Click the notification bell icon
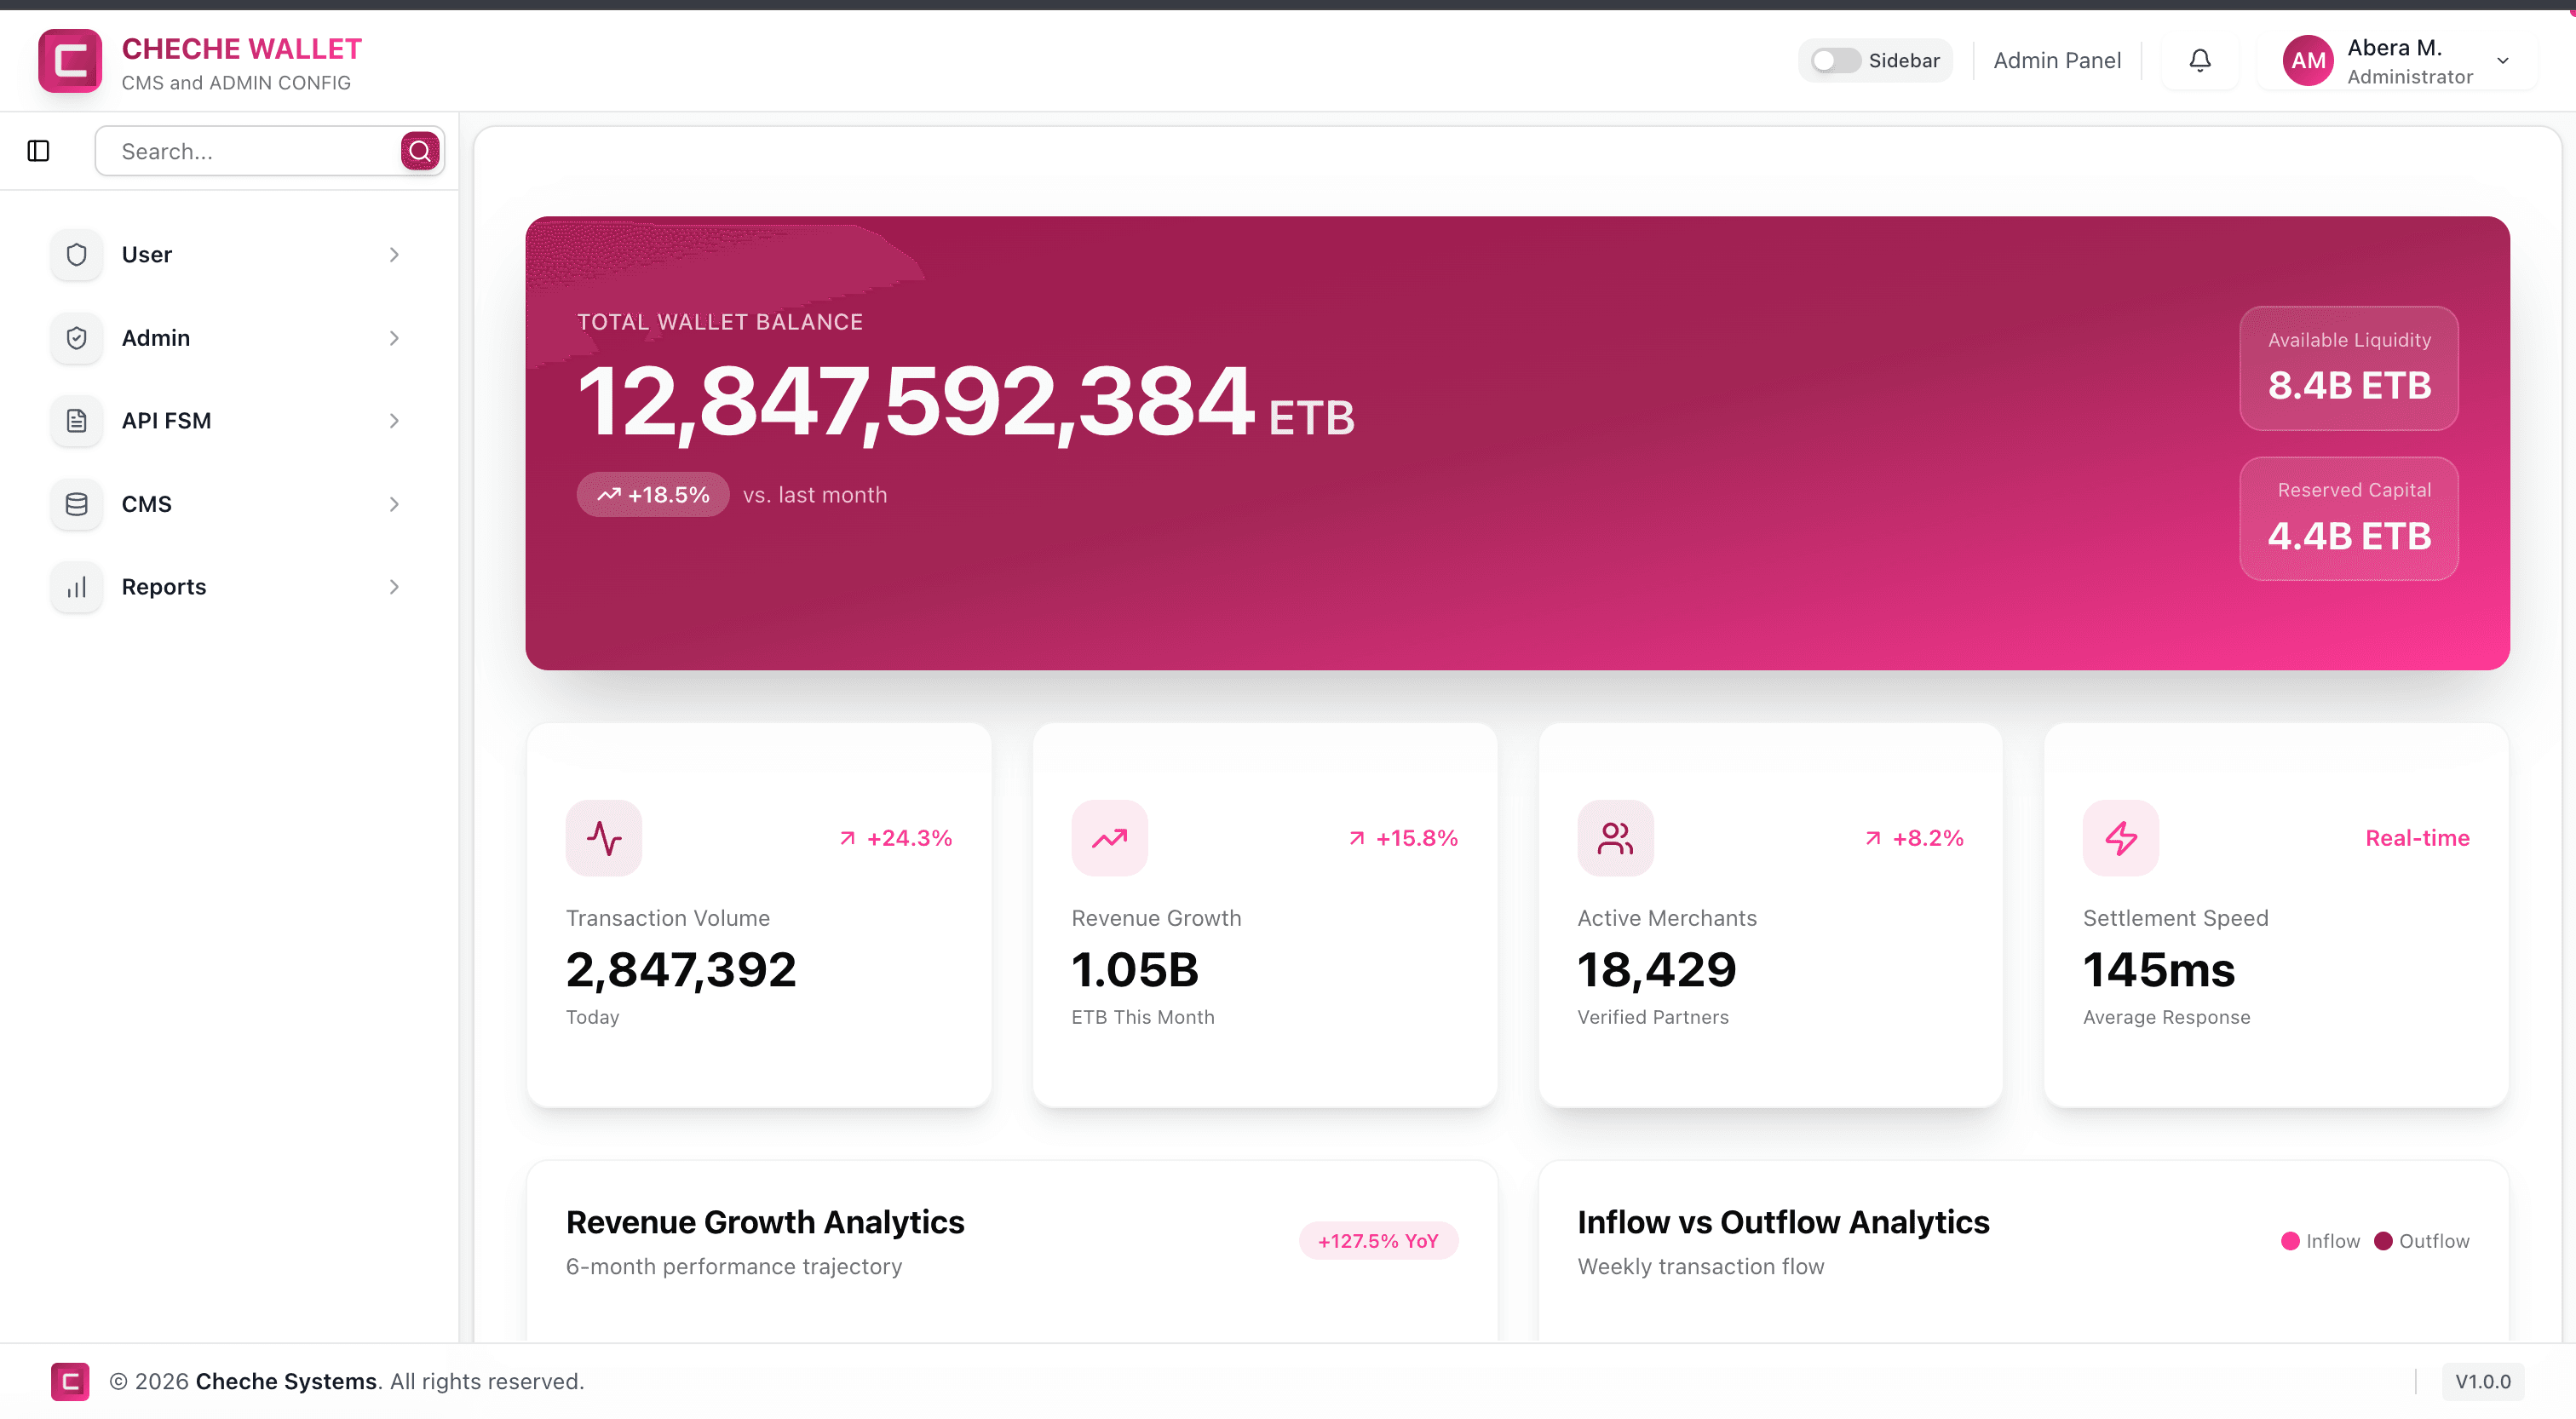The width and height of the screenshot is (2576, 1419). pos(2199,60)
